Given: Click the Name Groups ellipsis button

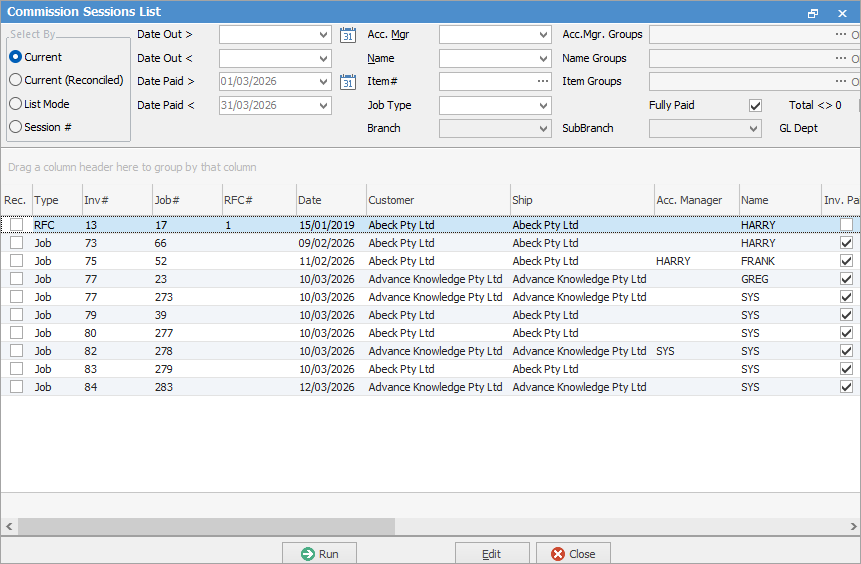Looking at the screenshot, I should tap(841, 58).
